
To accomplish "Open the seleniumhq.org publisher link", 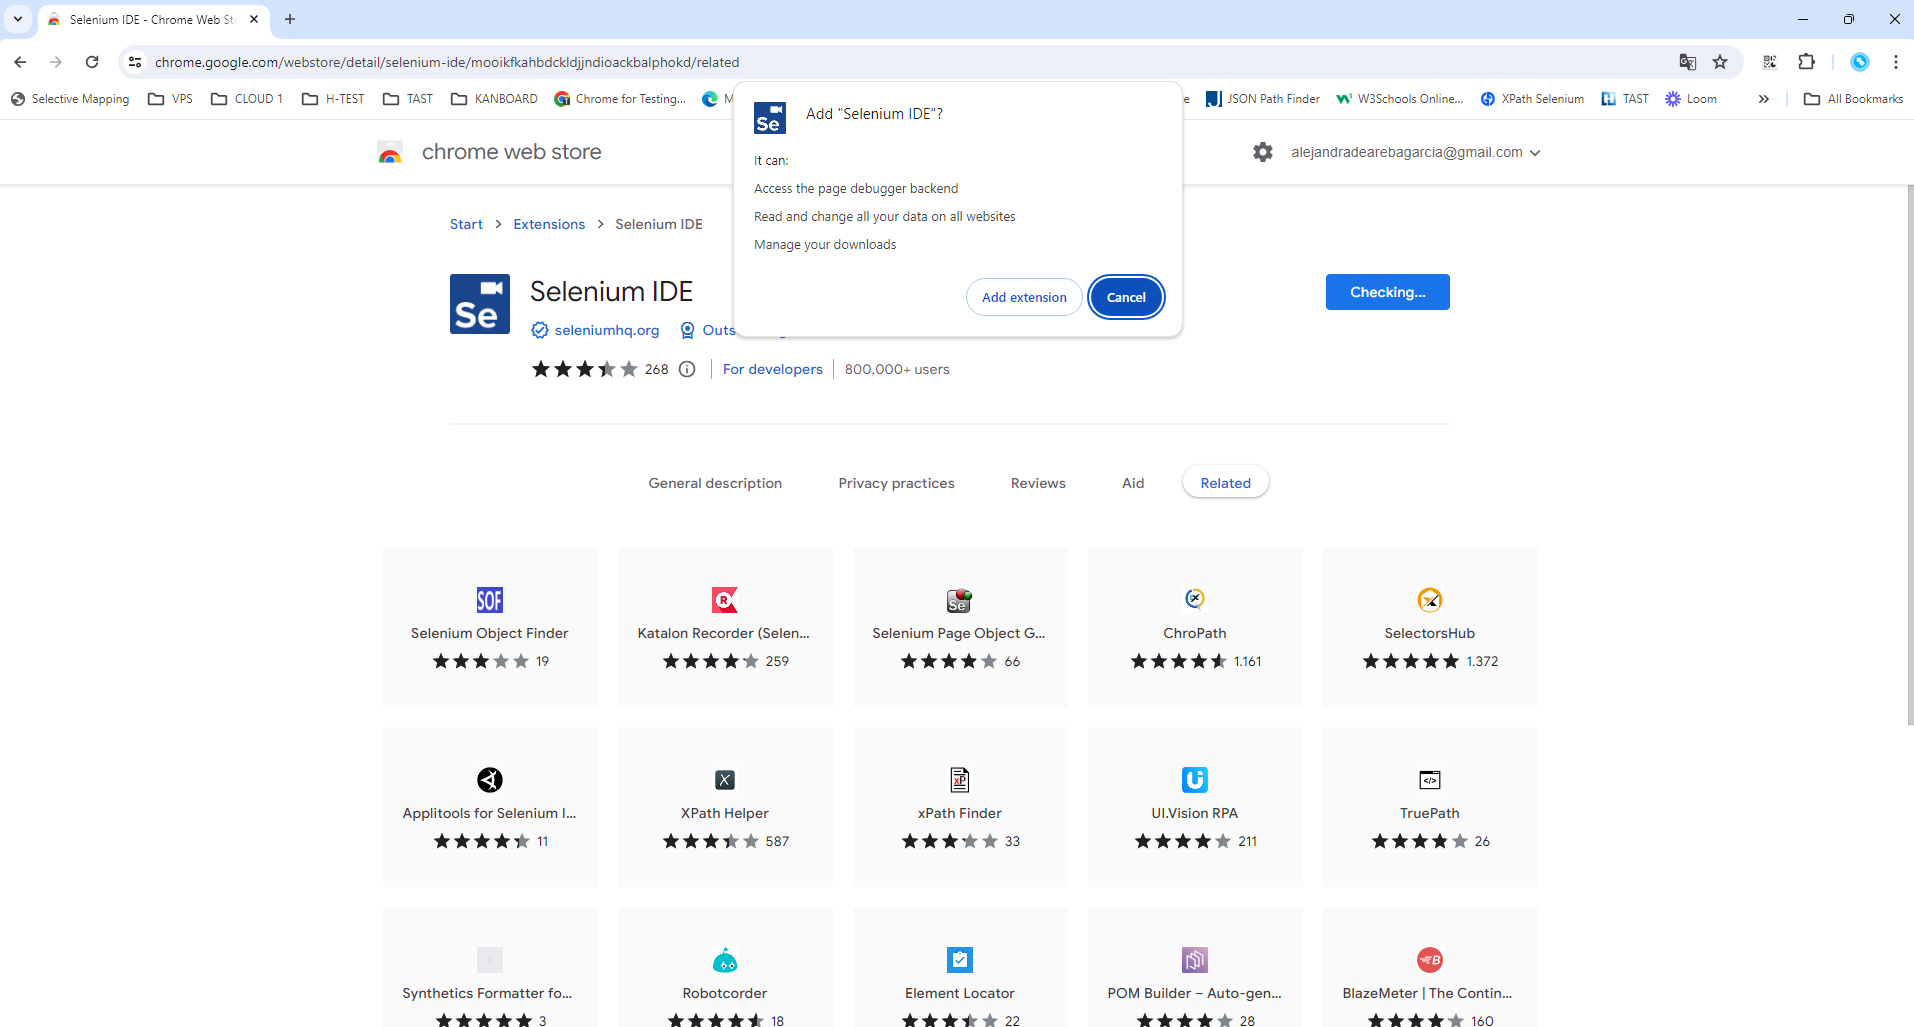I will click(606, 330).
